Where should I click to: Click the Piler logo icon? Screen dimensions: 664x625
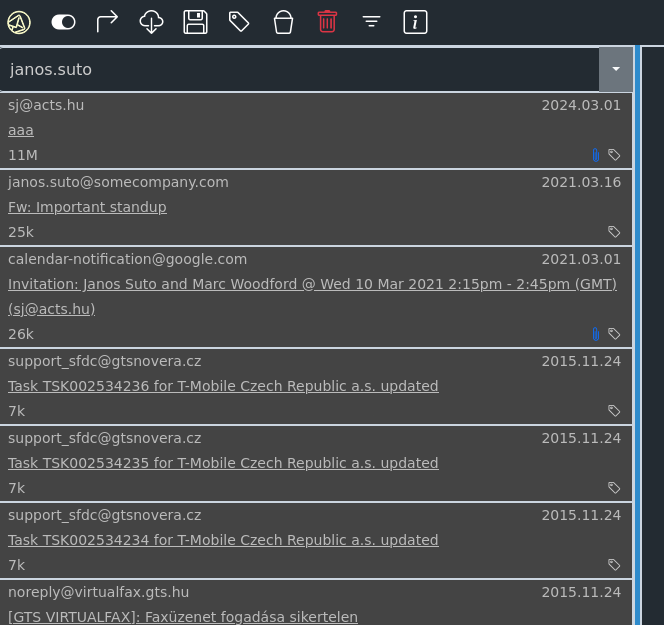coord(19,22)
